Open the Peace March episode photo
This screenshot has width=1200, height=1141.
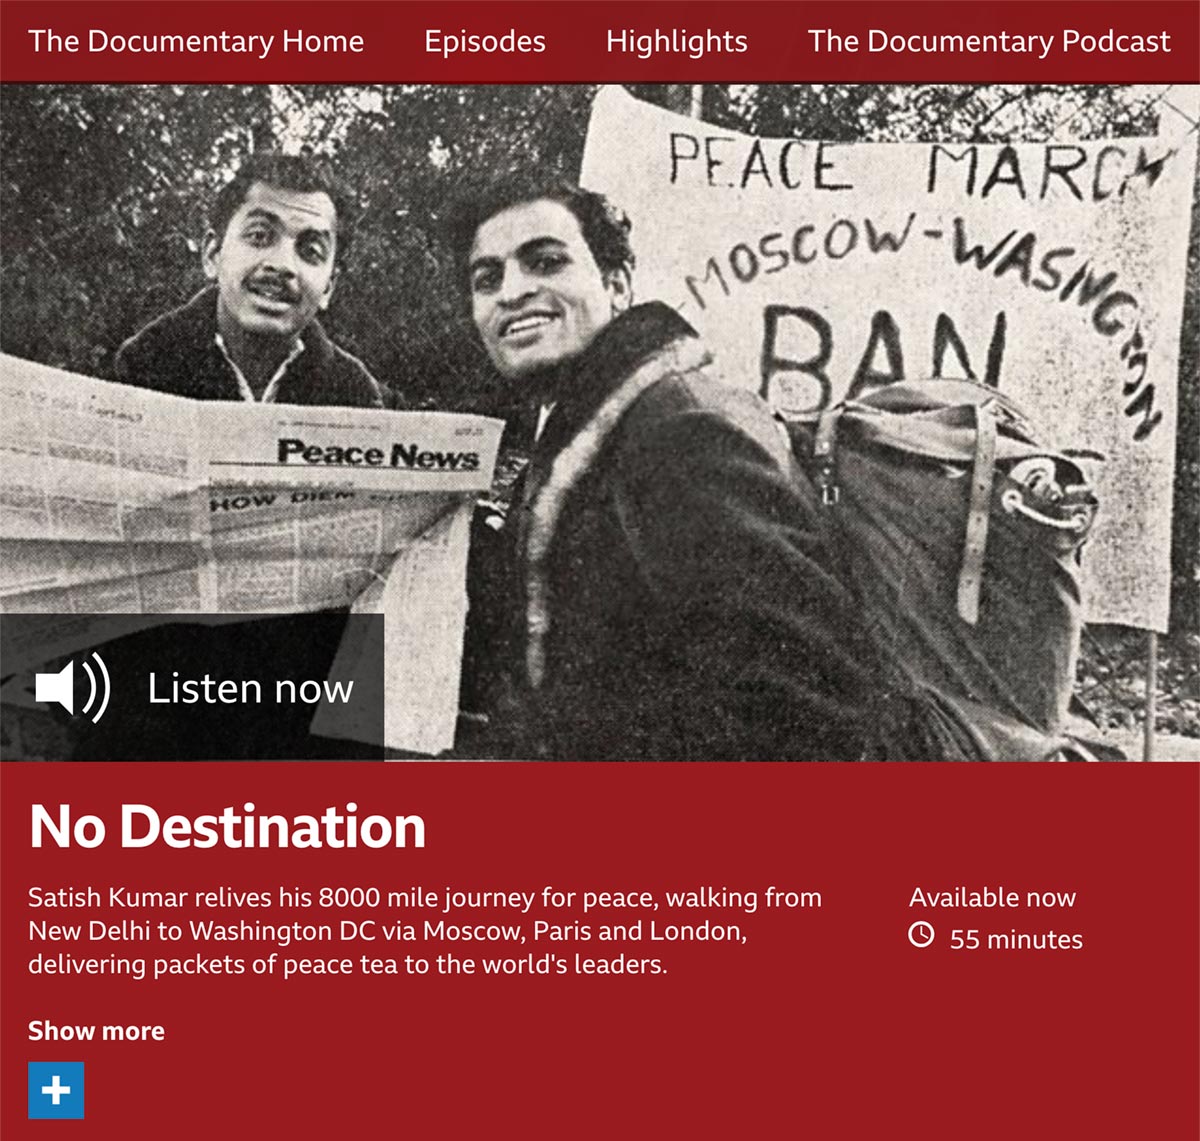coord(600,422)
